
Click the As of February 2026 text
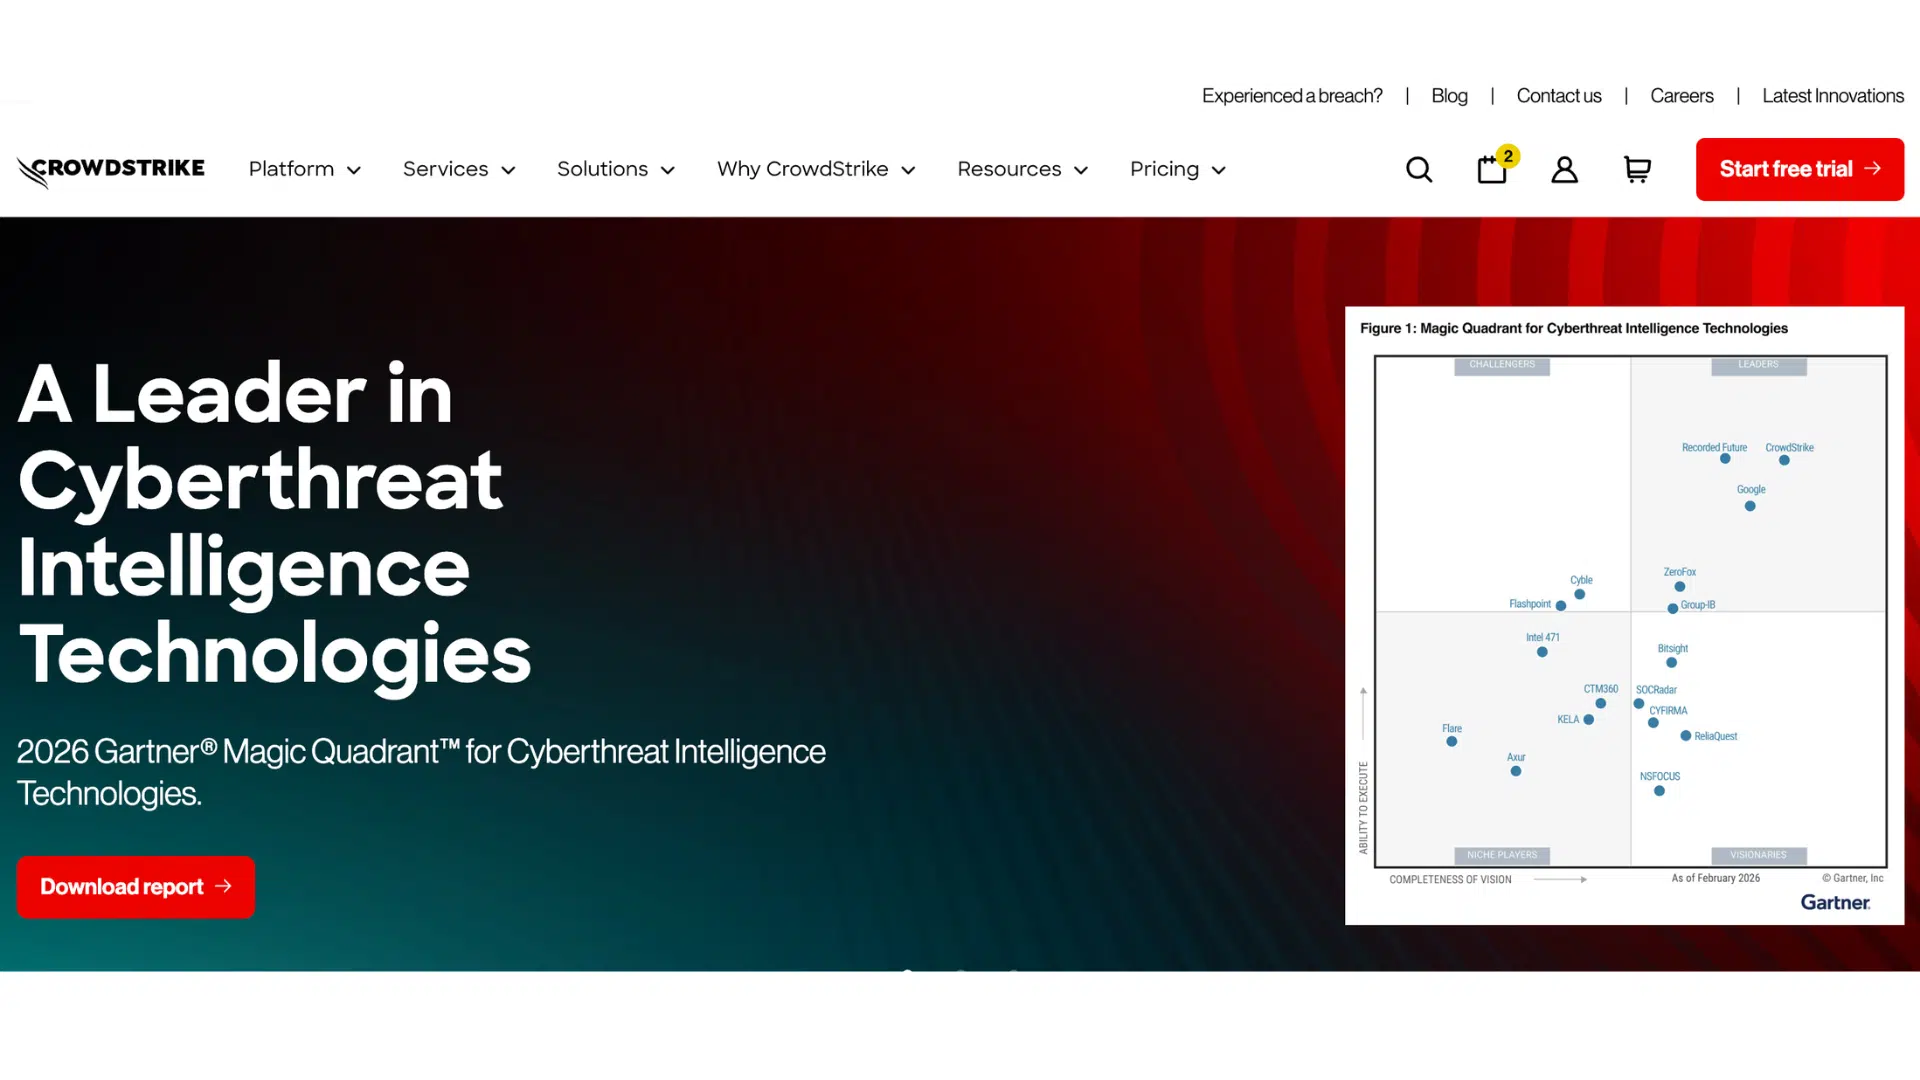[x=1716, y=878]
